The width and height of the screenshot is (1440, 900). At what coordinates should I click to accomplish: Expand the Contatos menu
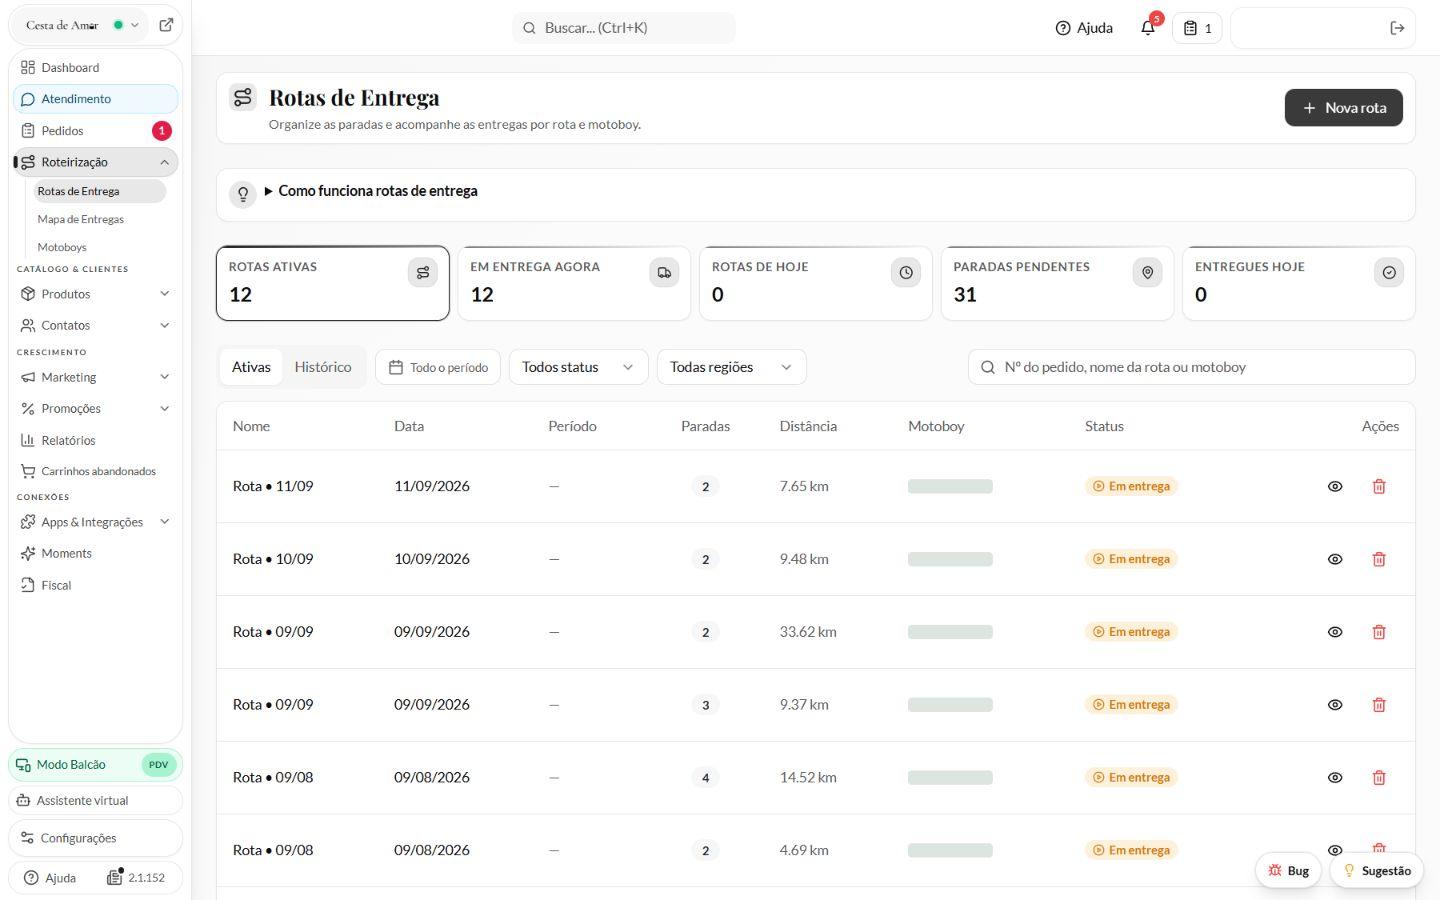pyautogui.click(x=95, y=325)
